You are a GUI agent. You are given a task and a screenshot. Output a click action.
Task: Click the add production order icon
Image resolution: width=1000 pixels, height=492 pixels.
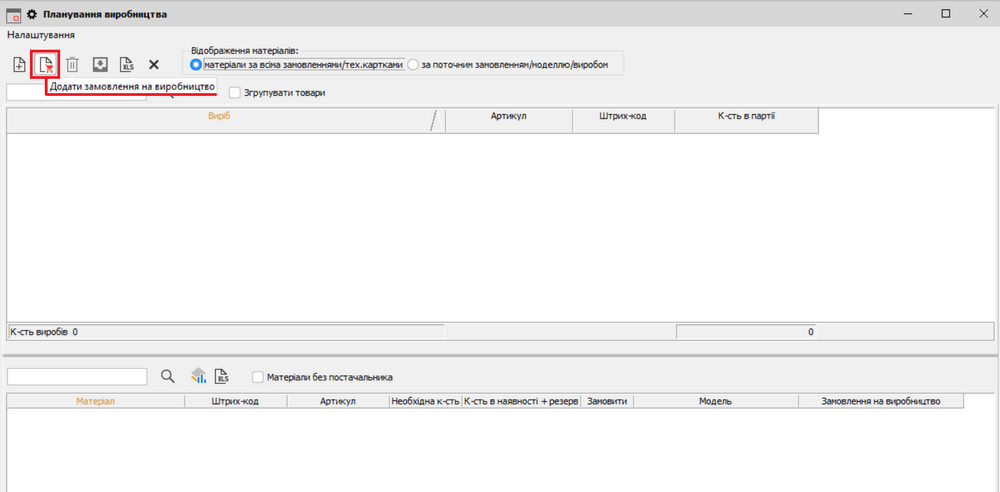click(45, 65)
